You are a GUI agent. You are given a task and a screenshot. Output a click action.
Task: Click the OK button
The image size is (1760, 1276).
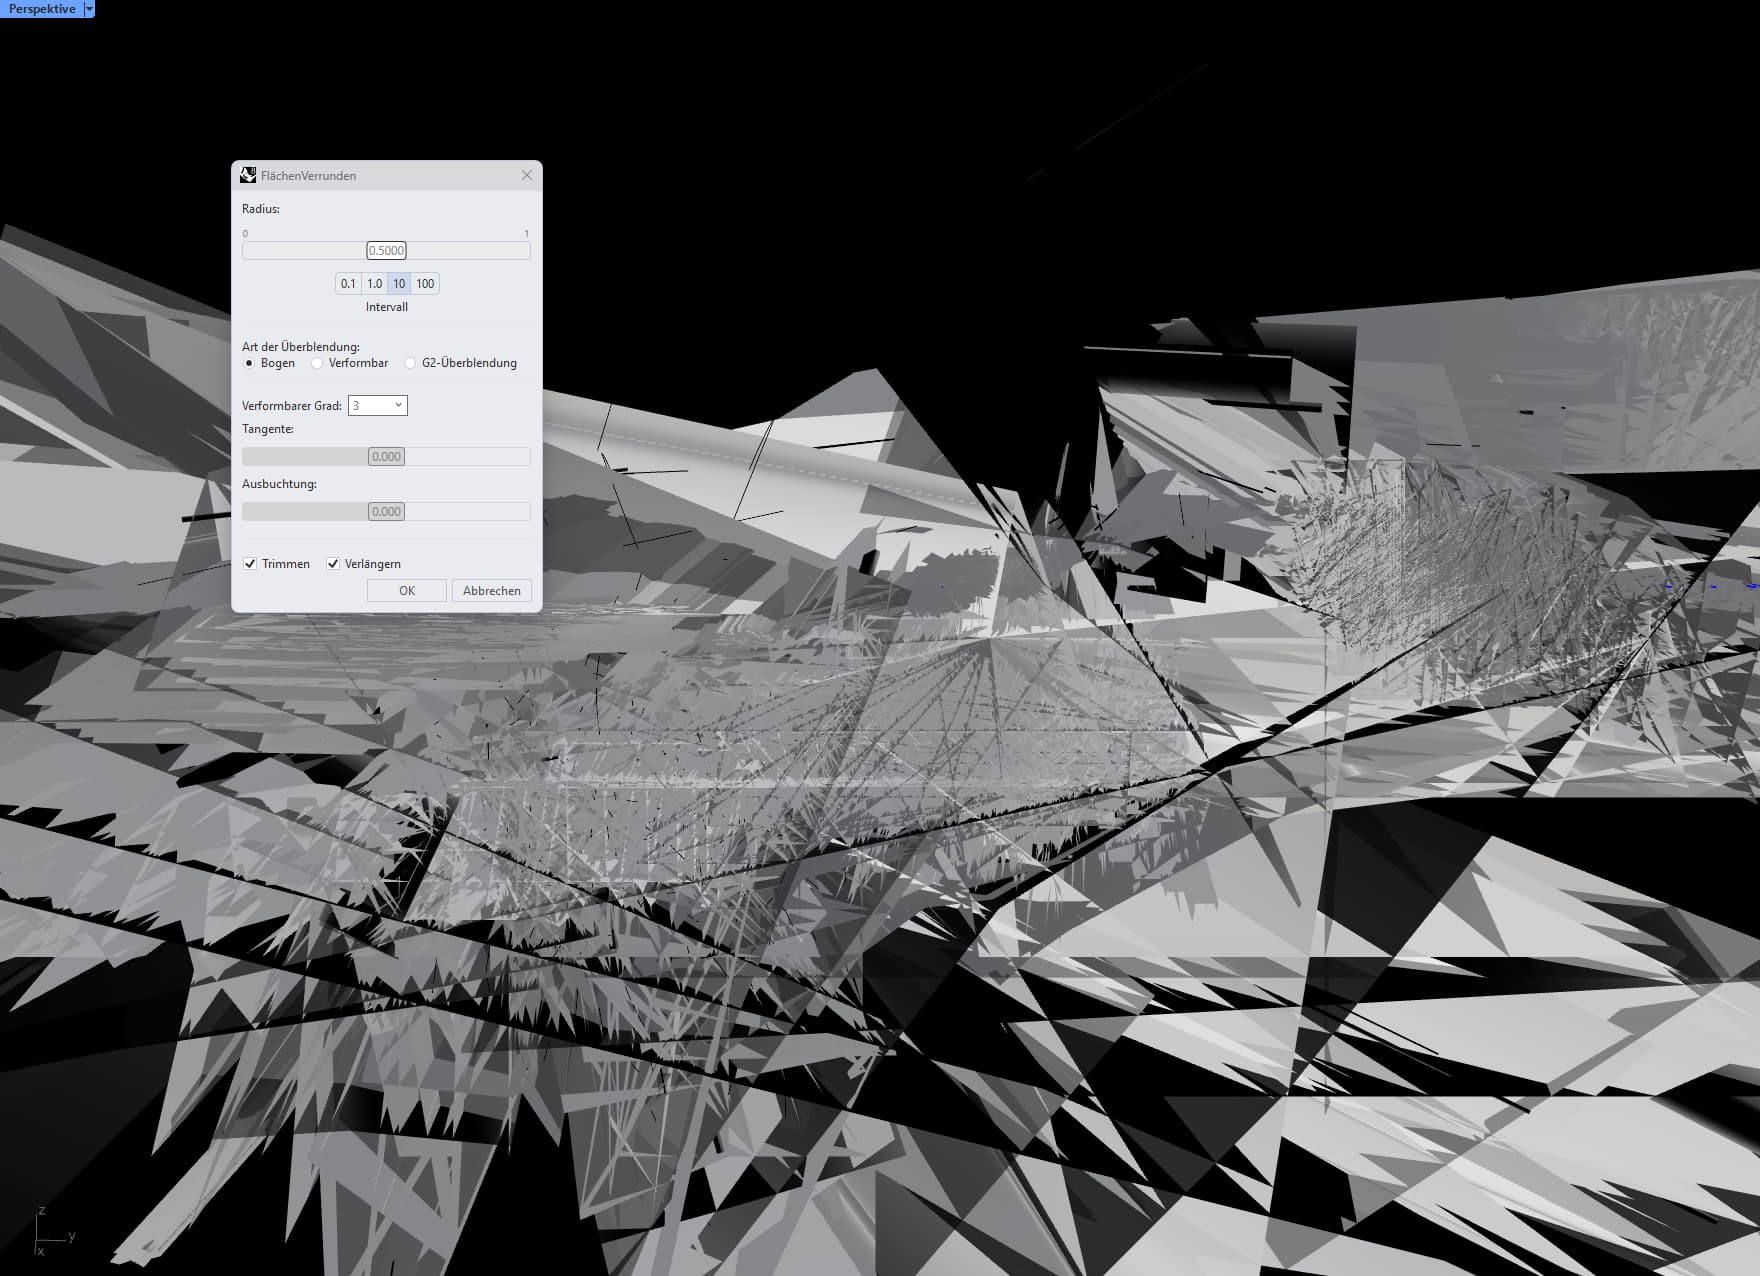pyautogui.click(x=407, y=591)
